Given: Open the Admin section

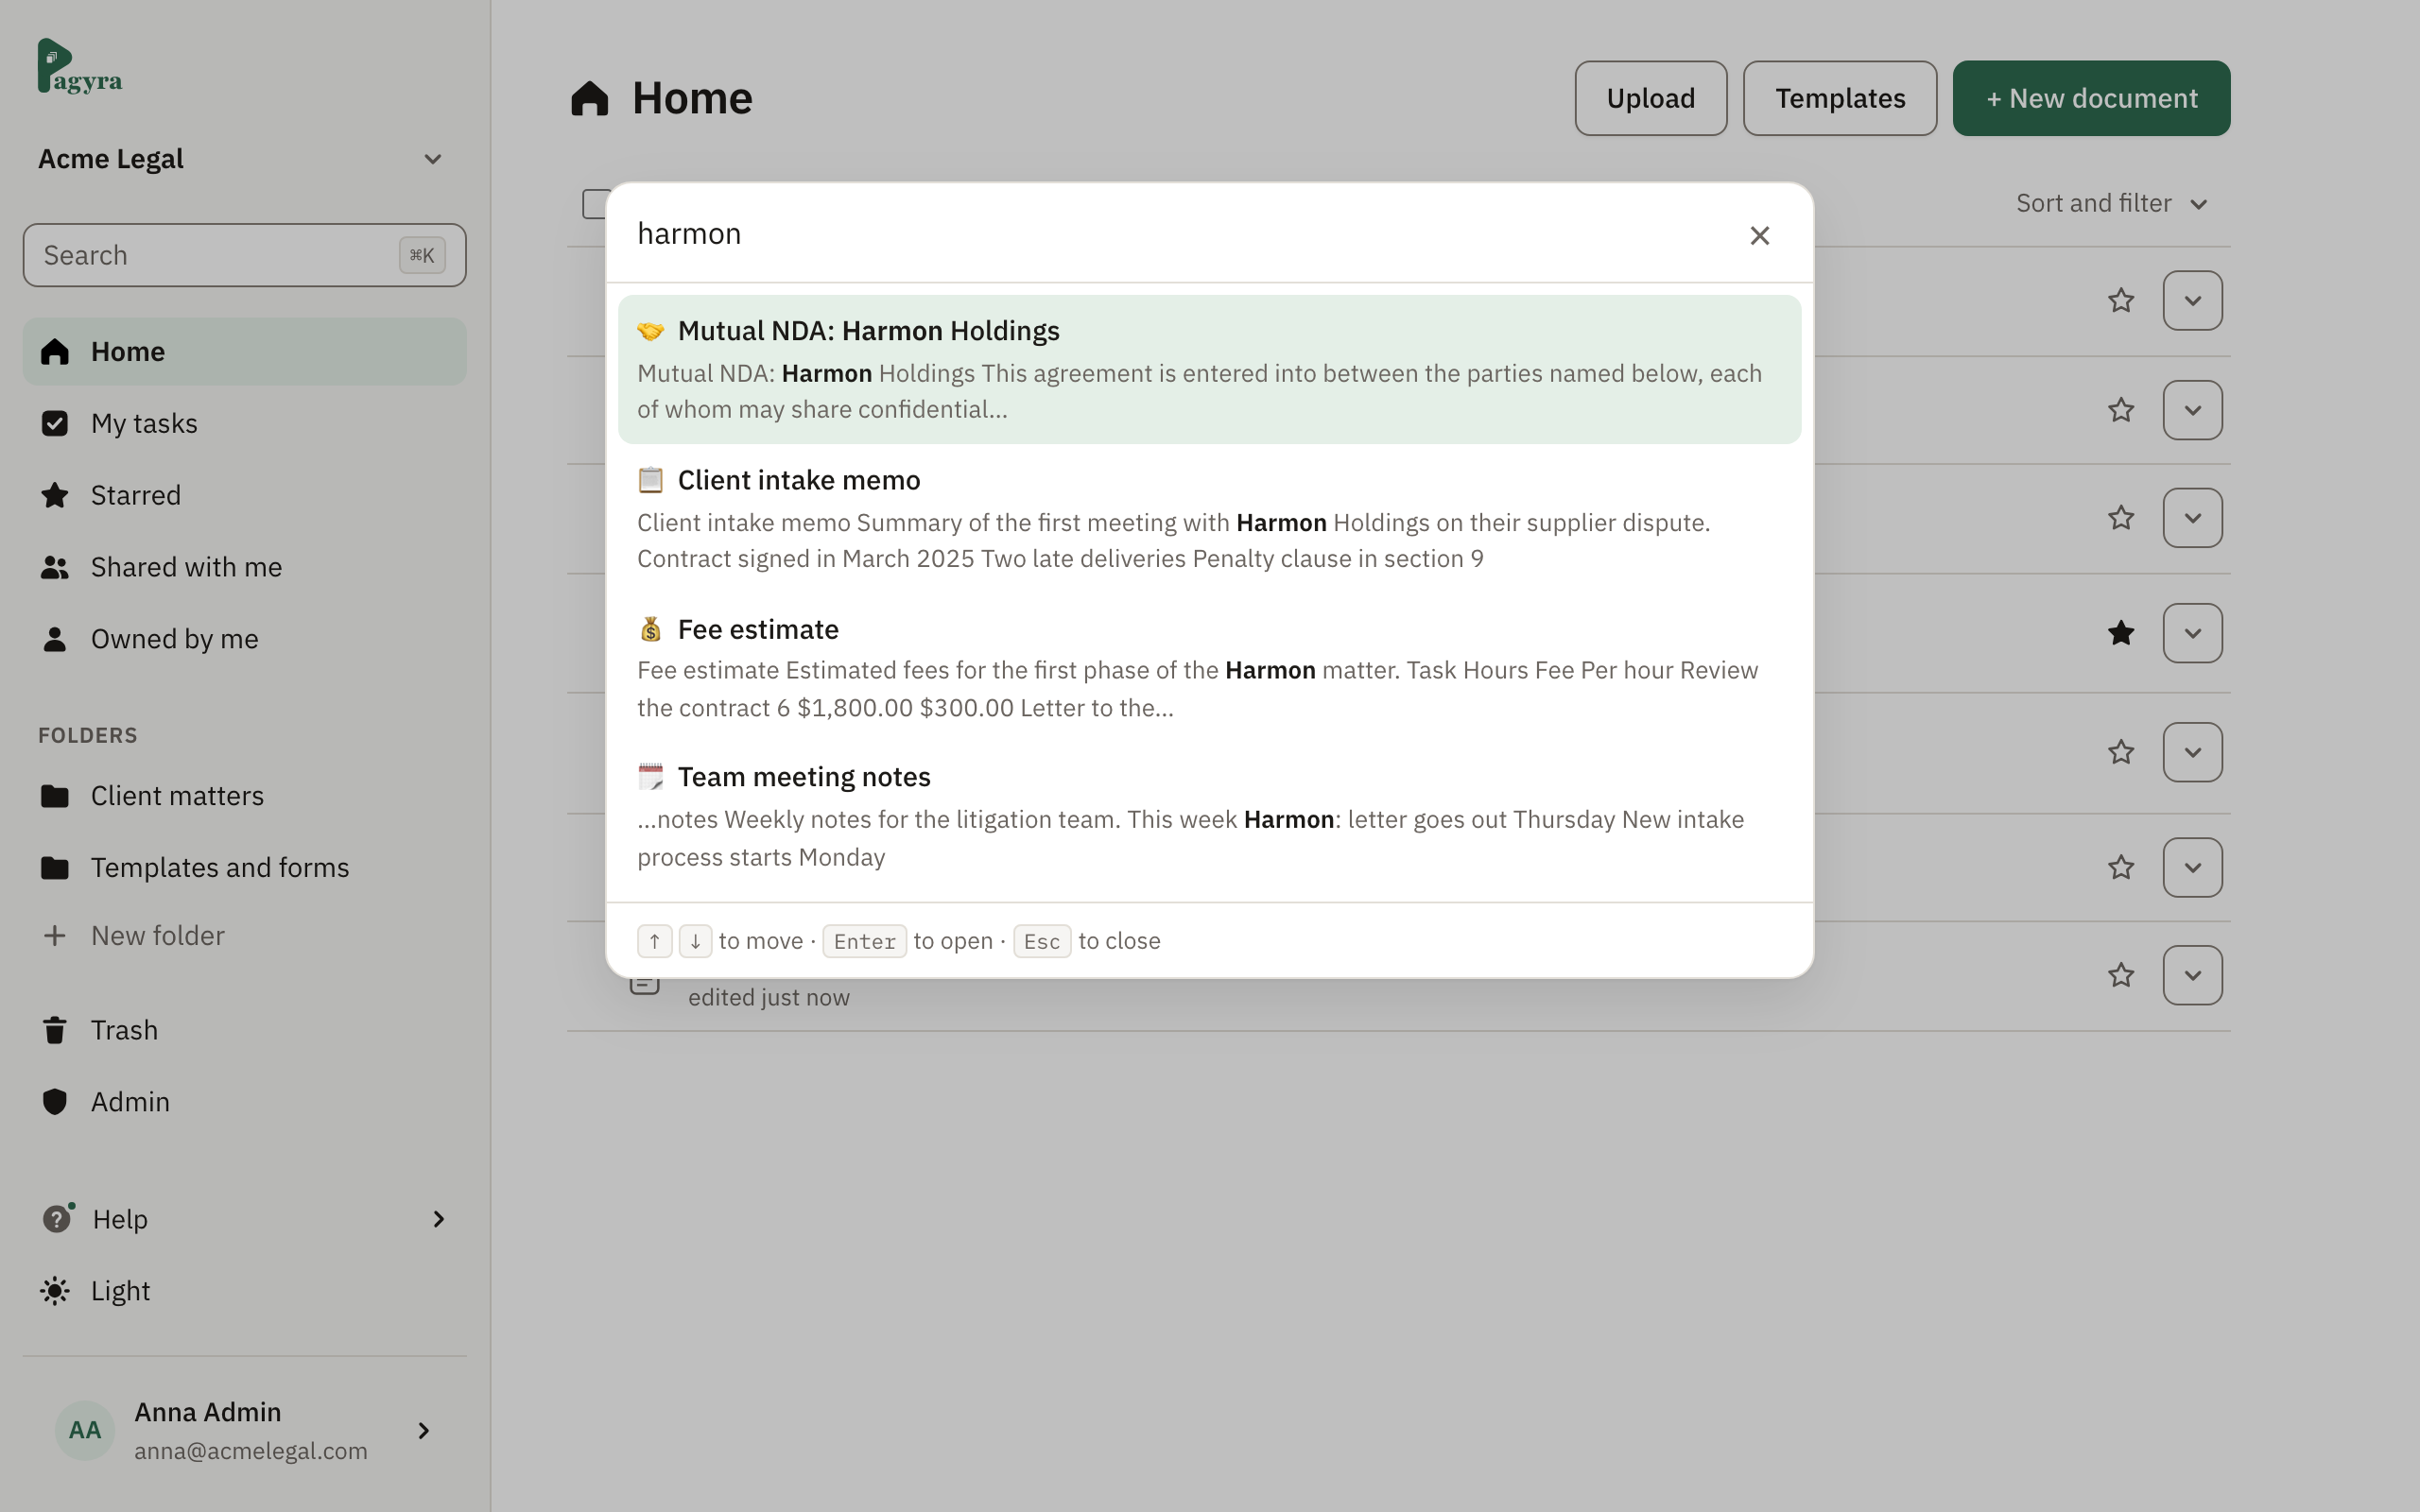Looking at the screenshot, I should point(244,1102).
